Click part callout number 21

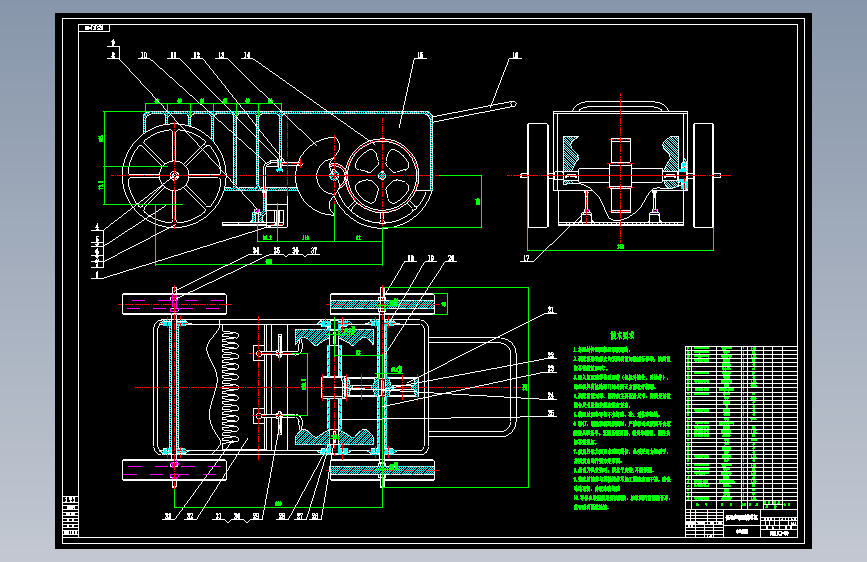(x=551, y=310)
